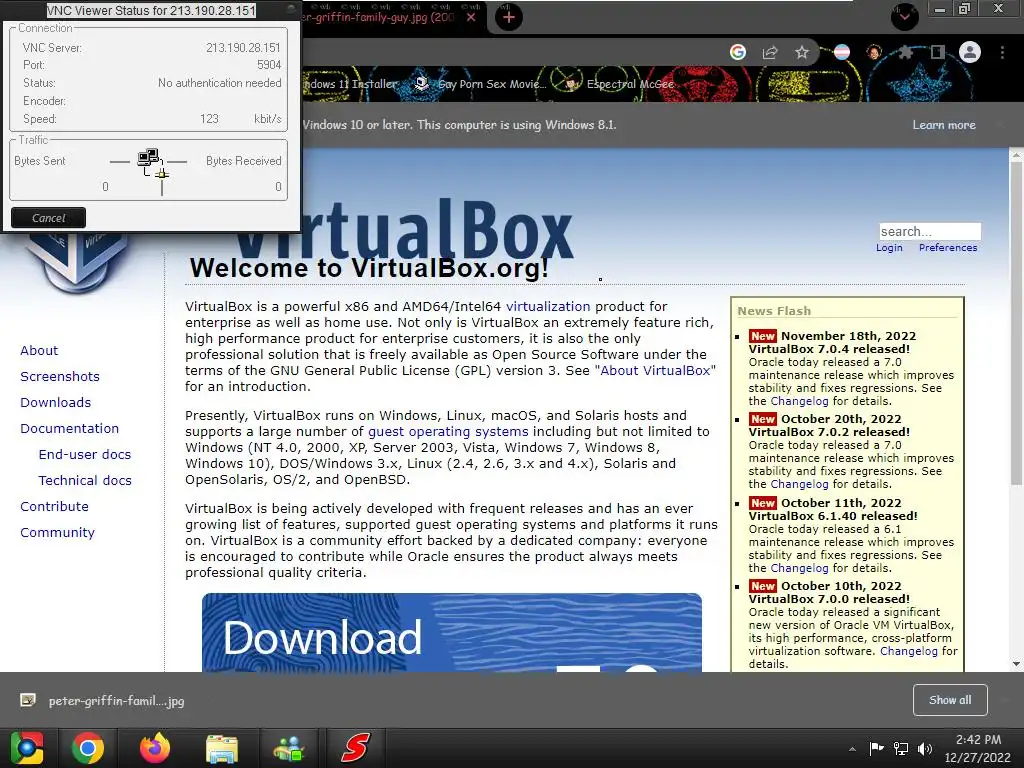Open the Chrome profile avatar

[x=970, y=52]
